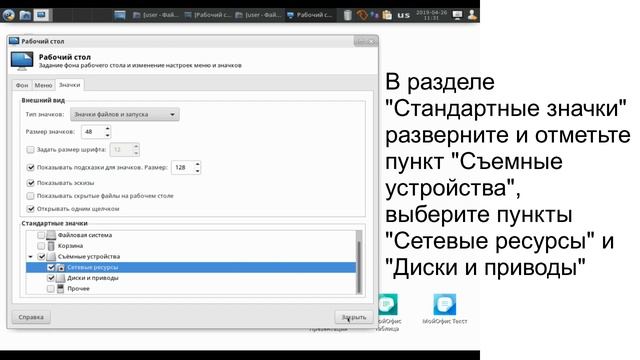The image size is (640, 360).
Task: Open the clipboard manager tray icon
Action: [387, 15]
